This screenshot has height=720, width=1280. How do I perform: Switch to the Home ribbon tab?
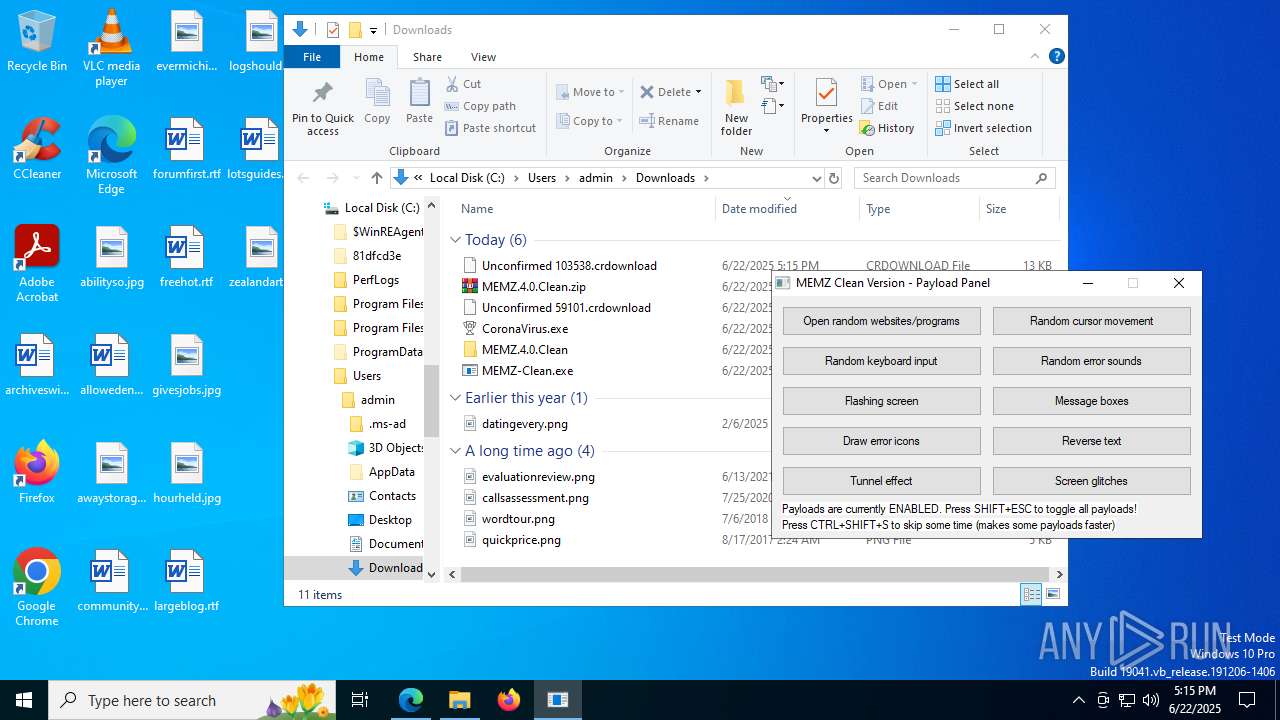coord(369,57)
